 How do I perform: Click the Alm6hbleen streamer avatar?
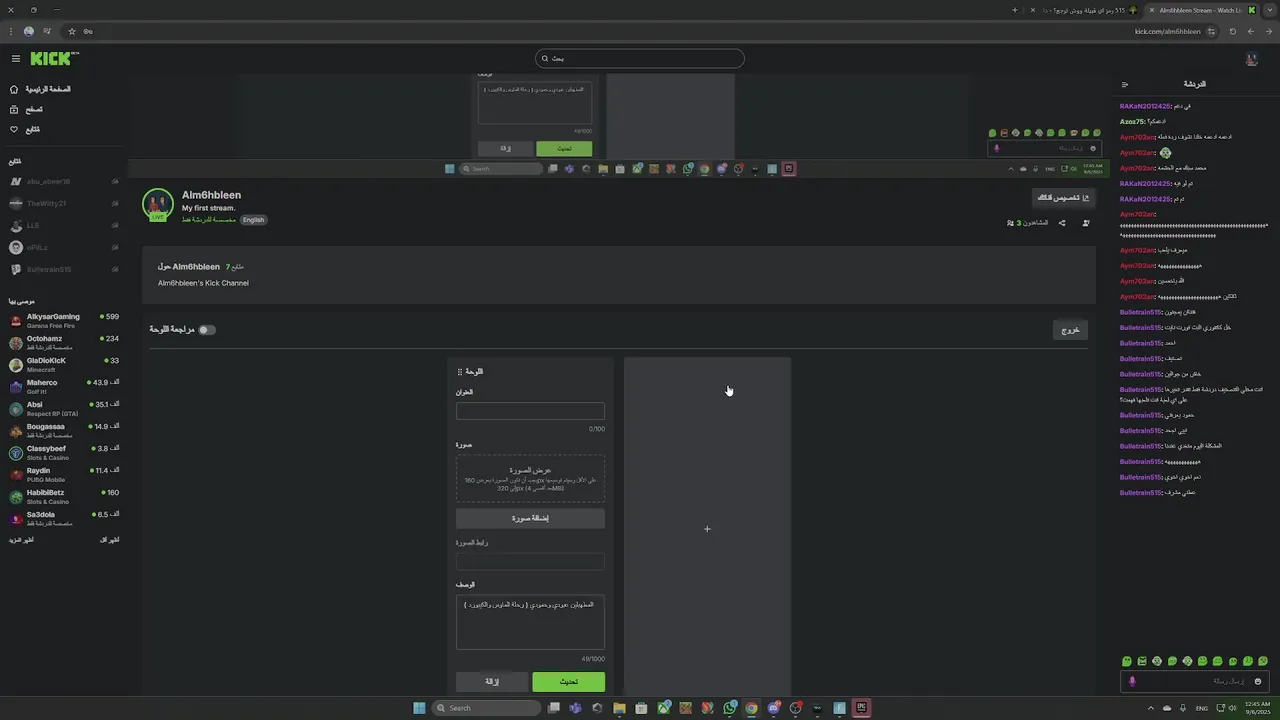coord(158,204)
